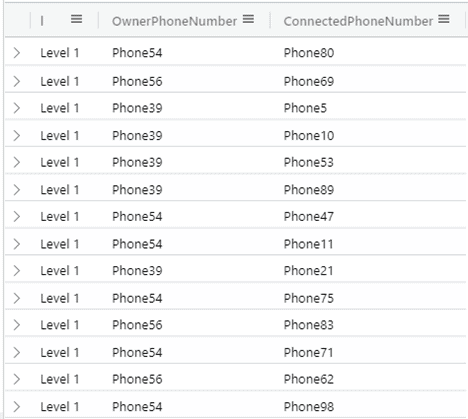The height and width of the screenshot is (419, 468).
Task: Expand the row connected to Phone62
Action: tap(17, 379)
